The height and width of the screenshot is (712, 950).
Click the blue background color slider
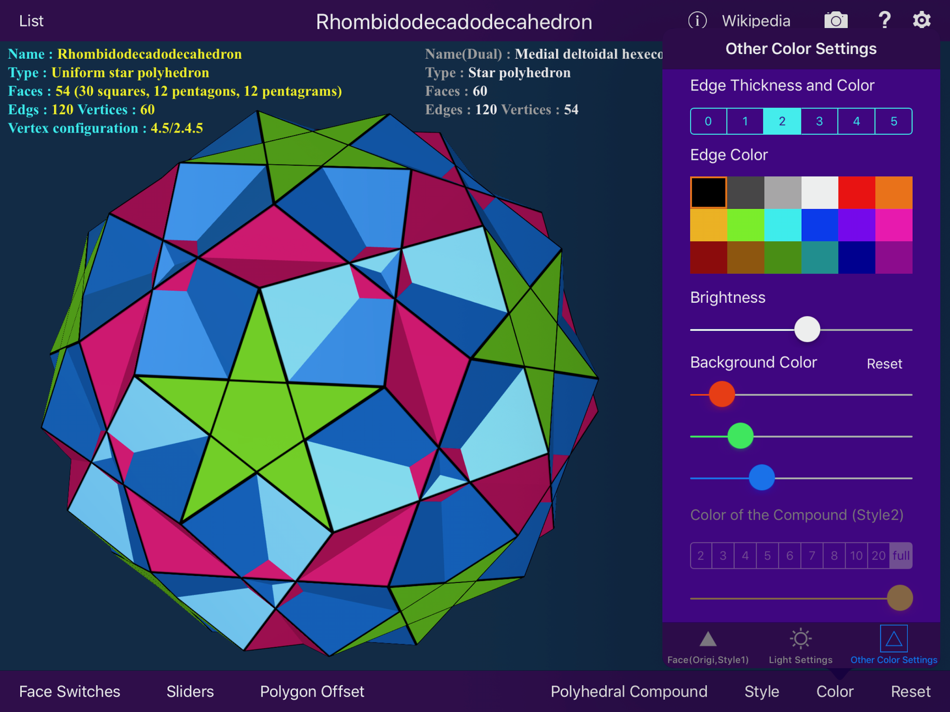tap(762, 477)
